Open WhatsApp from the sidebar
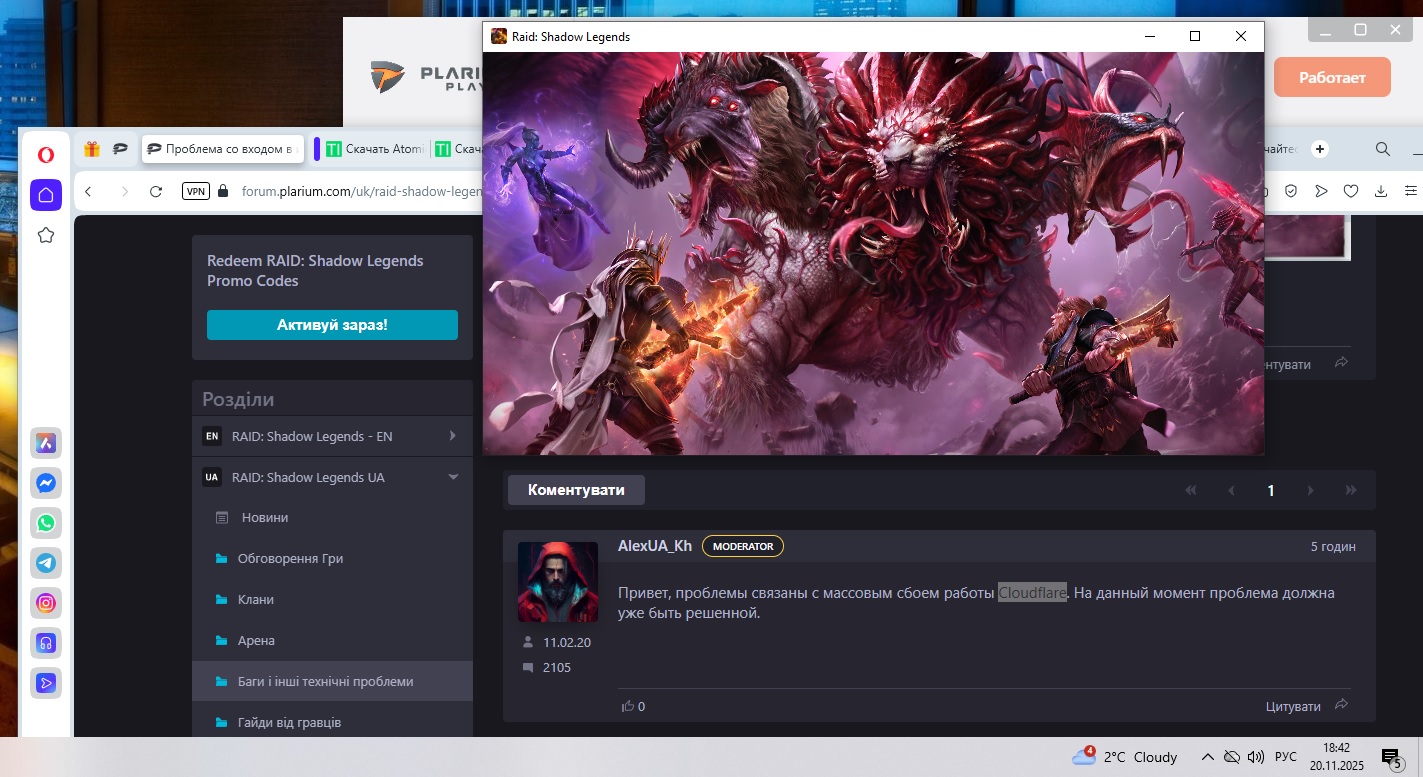Screen dimensions: 1423x777 [46, 523]
